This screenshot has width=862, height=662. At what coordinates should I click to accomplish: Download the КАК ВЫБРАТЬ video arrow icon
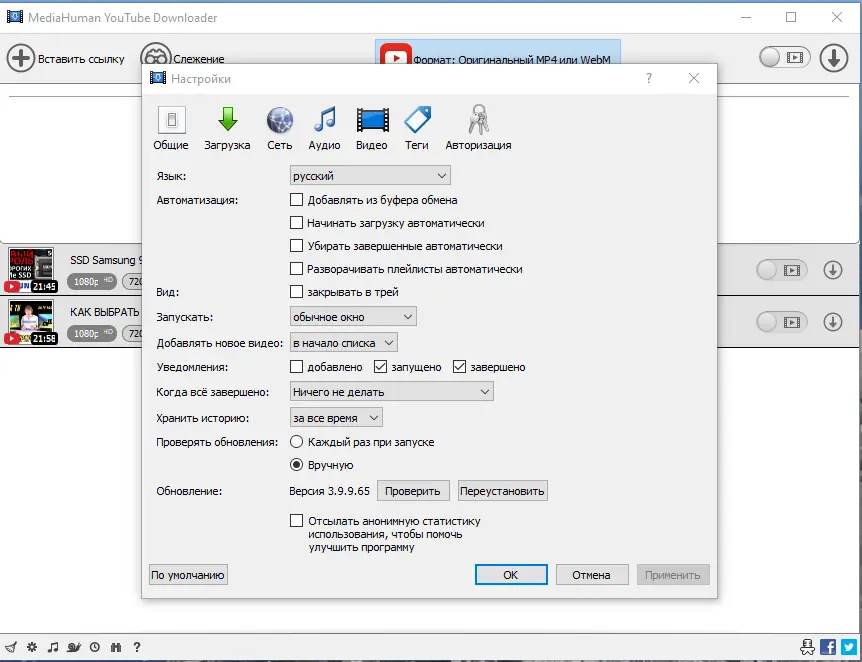pos(833,322)
